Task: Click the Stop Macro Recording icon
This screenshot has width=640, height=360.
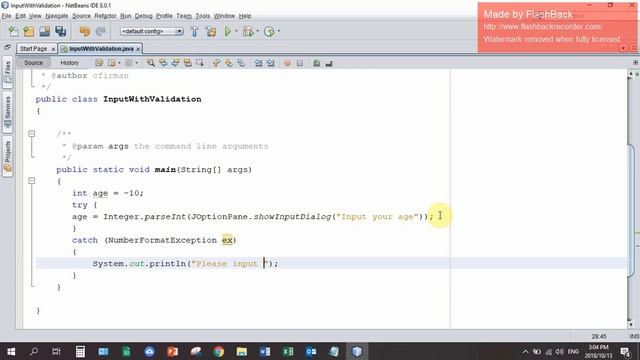Action: 300,63
